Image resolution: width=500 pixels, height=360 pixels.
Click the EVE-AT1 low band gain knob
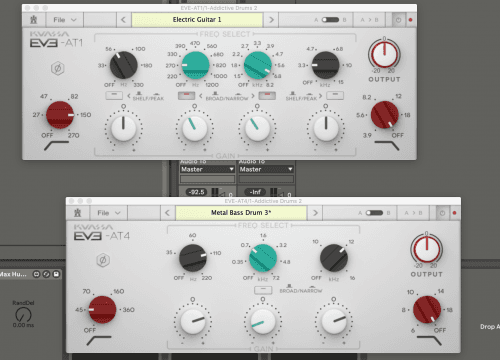click(x=123, y=128)
